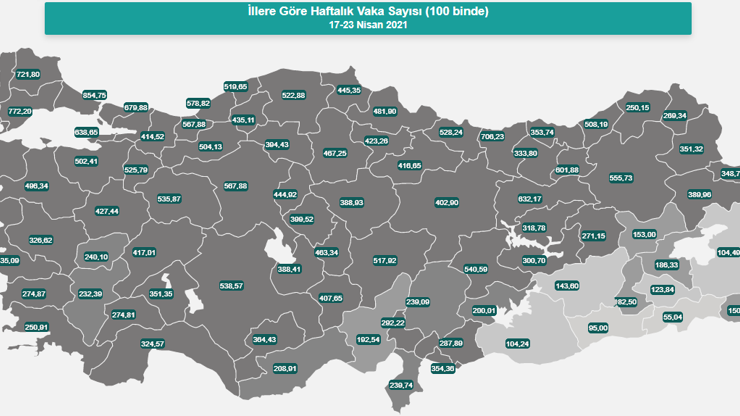This screenshot has height=416, width=740.
Task: Select the value label 517,92
Action: pos(385,261)
